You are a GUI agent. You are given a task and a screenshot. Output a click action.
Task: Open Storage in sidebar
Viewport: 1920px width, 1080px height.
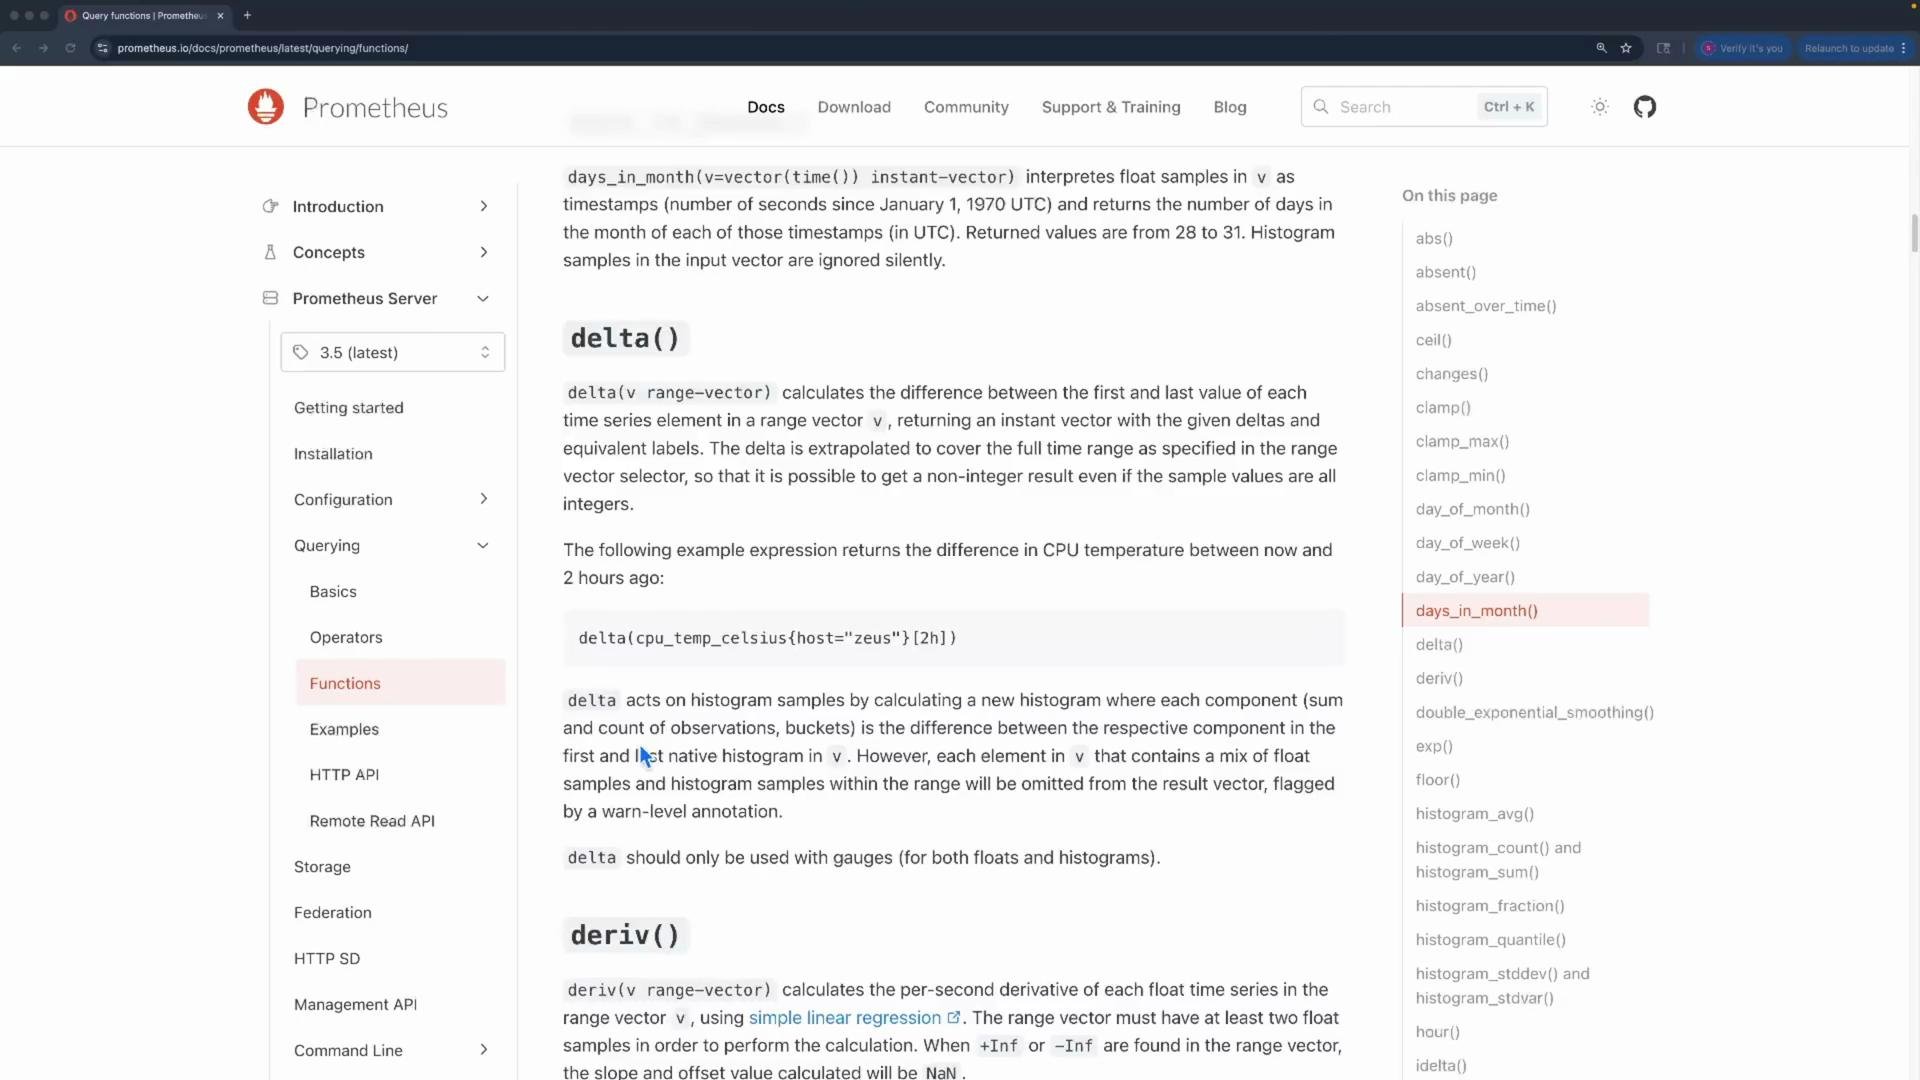(x=322, y=867)
